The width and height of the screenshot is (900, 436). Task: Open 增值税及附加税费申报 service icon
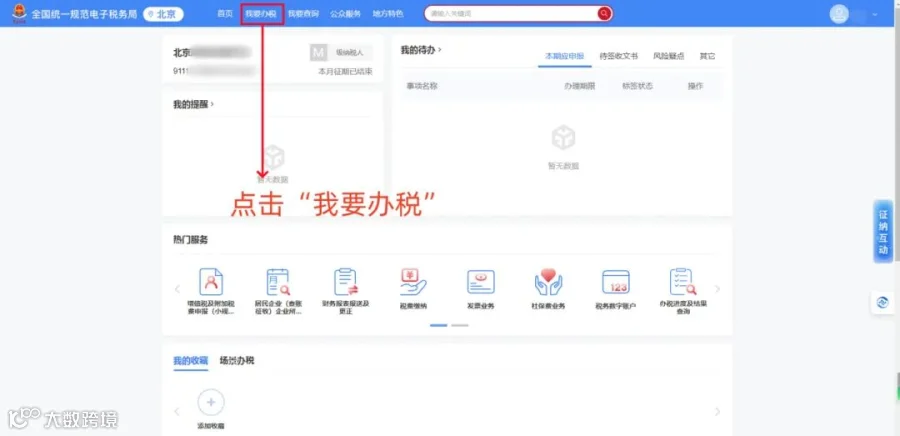pyautogui.click(x=211, y=282)
